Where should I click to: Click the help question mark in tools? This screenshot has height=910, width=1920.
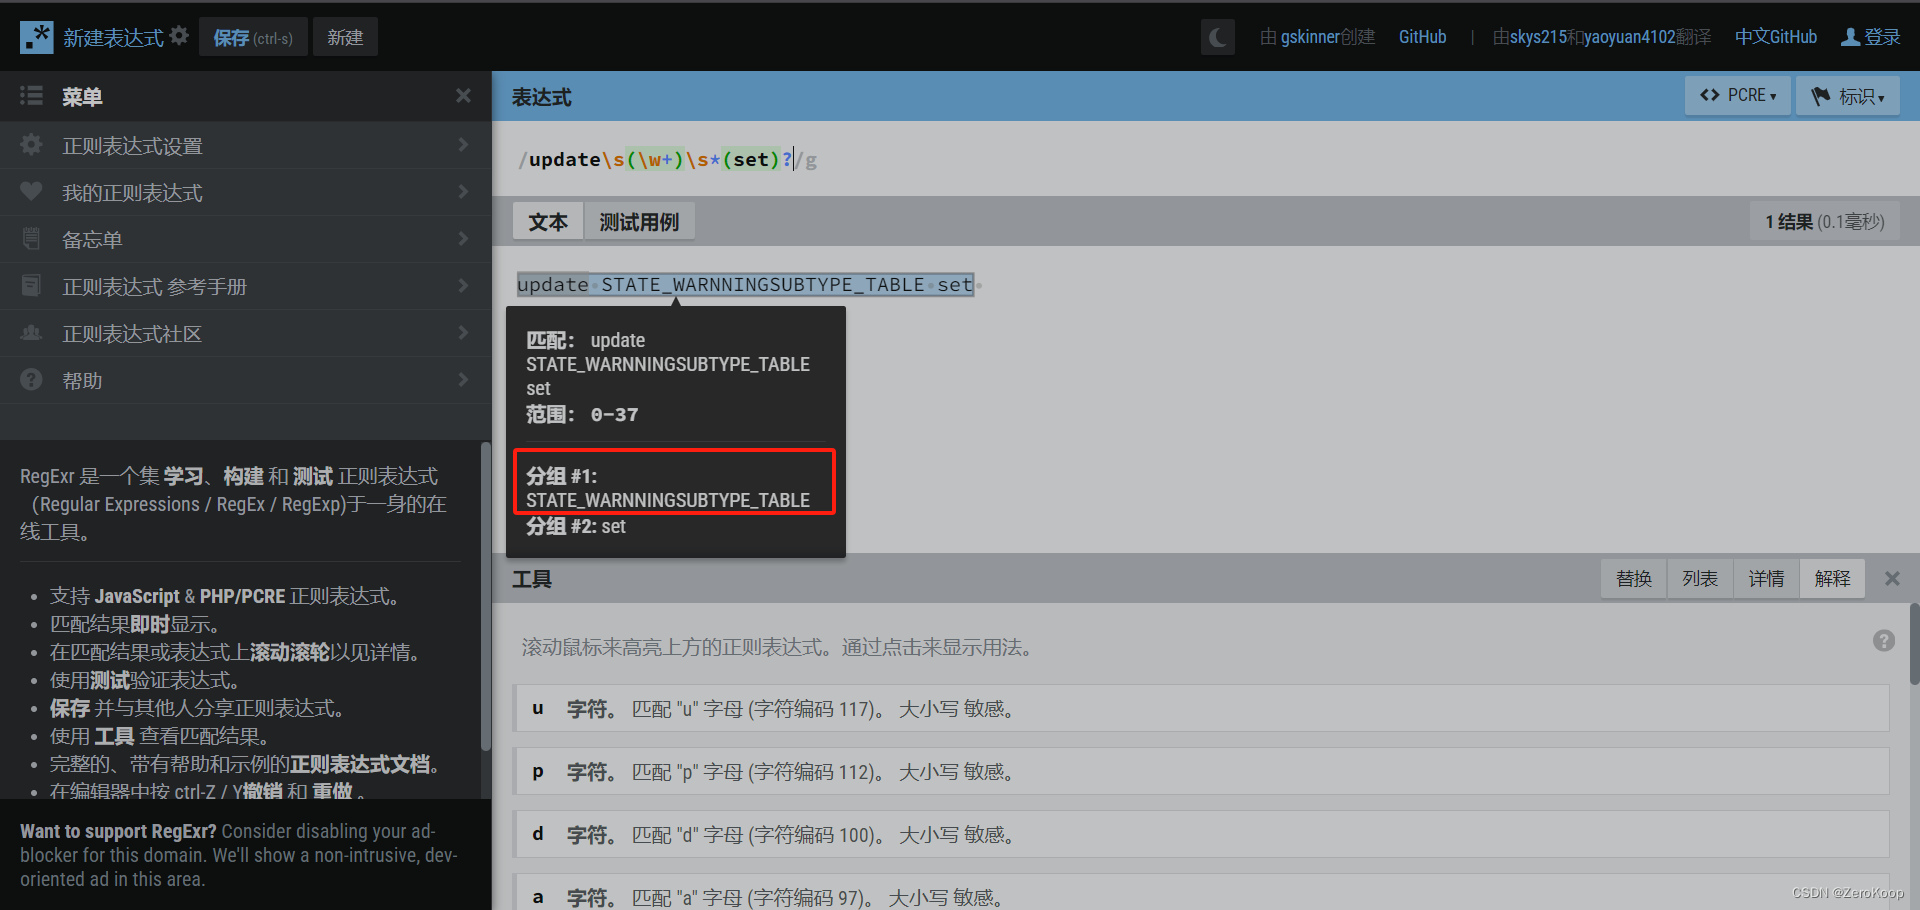1884,641
